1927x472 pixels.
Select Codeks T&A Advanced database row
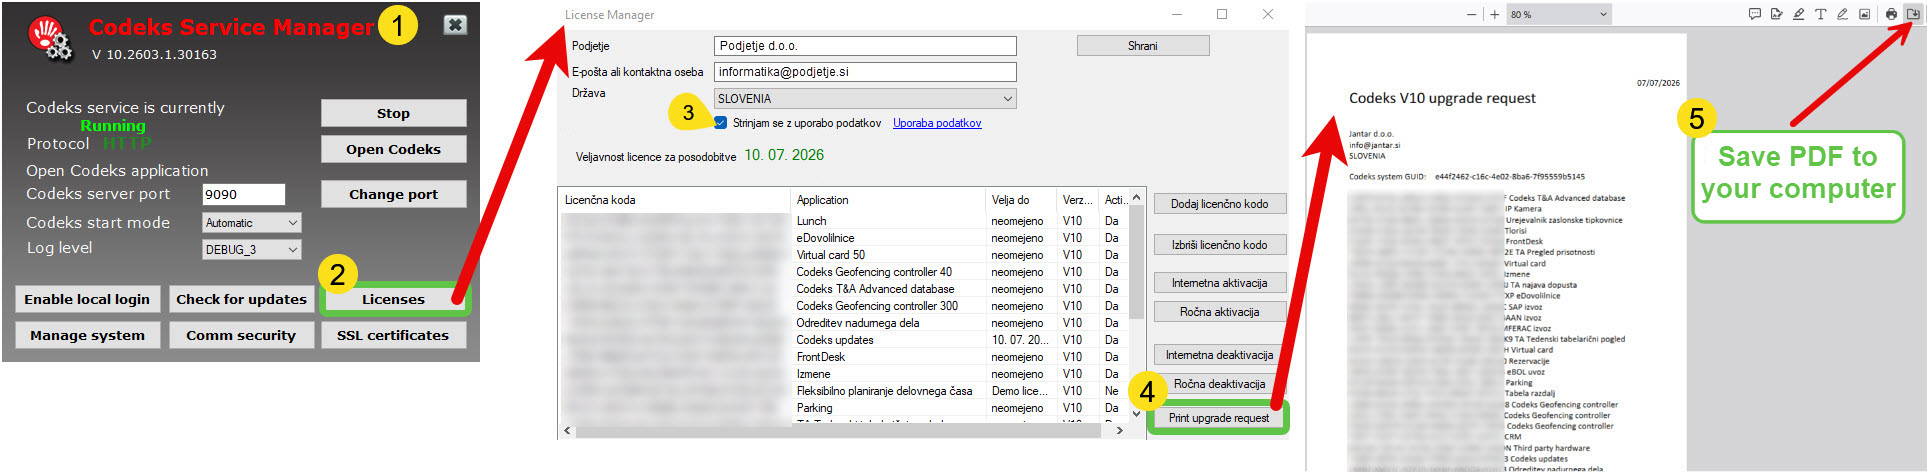click(843, 289)
